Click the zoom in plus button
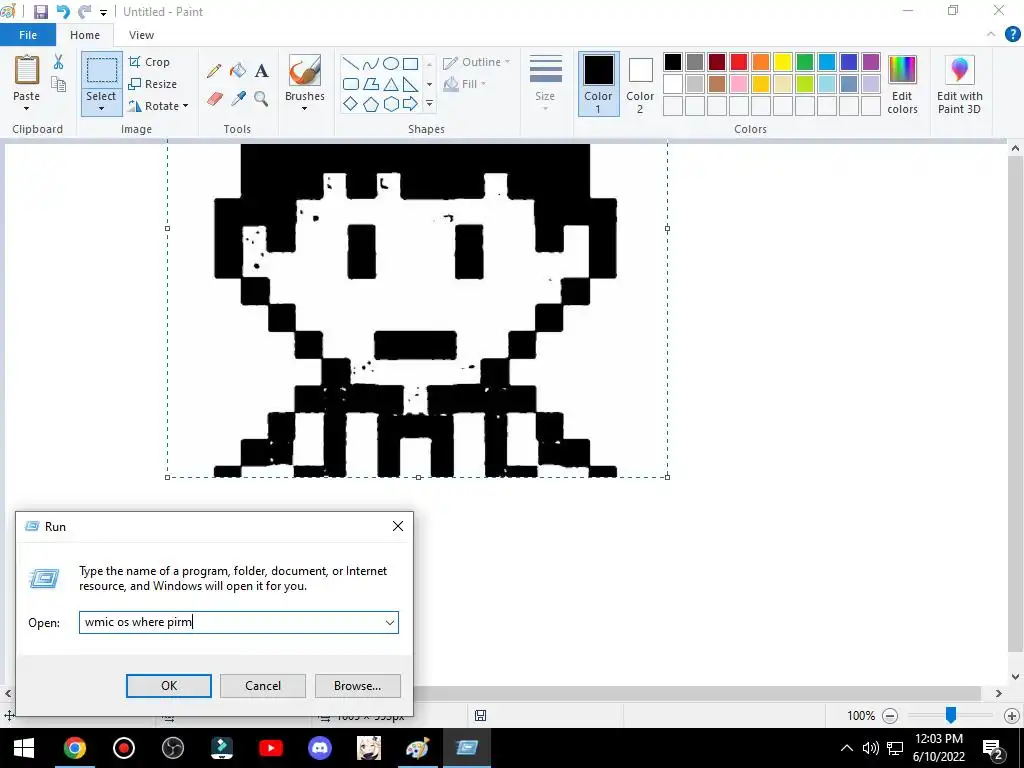This screenshot has height=768, width=1024. pyautogui.click(x=1011, y=716)
